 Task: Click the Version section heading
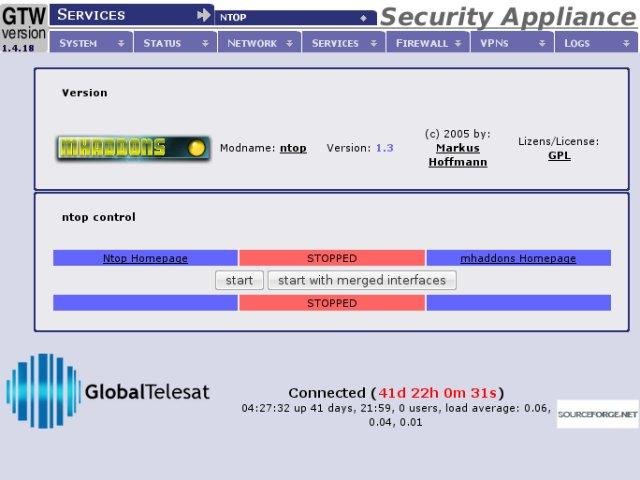[x=84, y=93]
